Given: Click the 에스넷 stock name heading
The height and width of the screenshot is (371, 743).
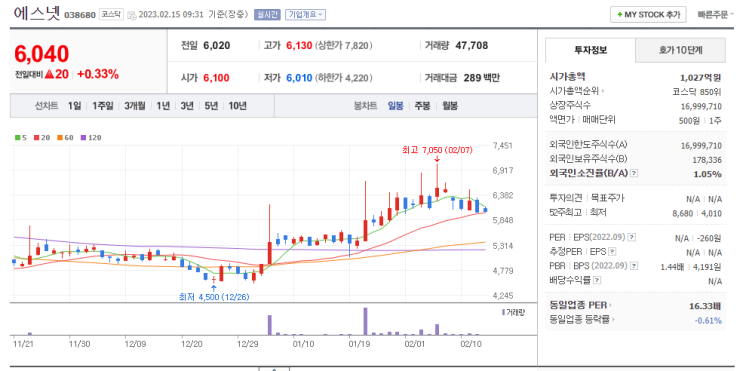Looking at the screenshot, I should tap(37, 14).
